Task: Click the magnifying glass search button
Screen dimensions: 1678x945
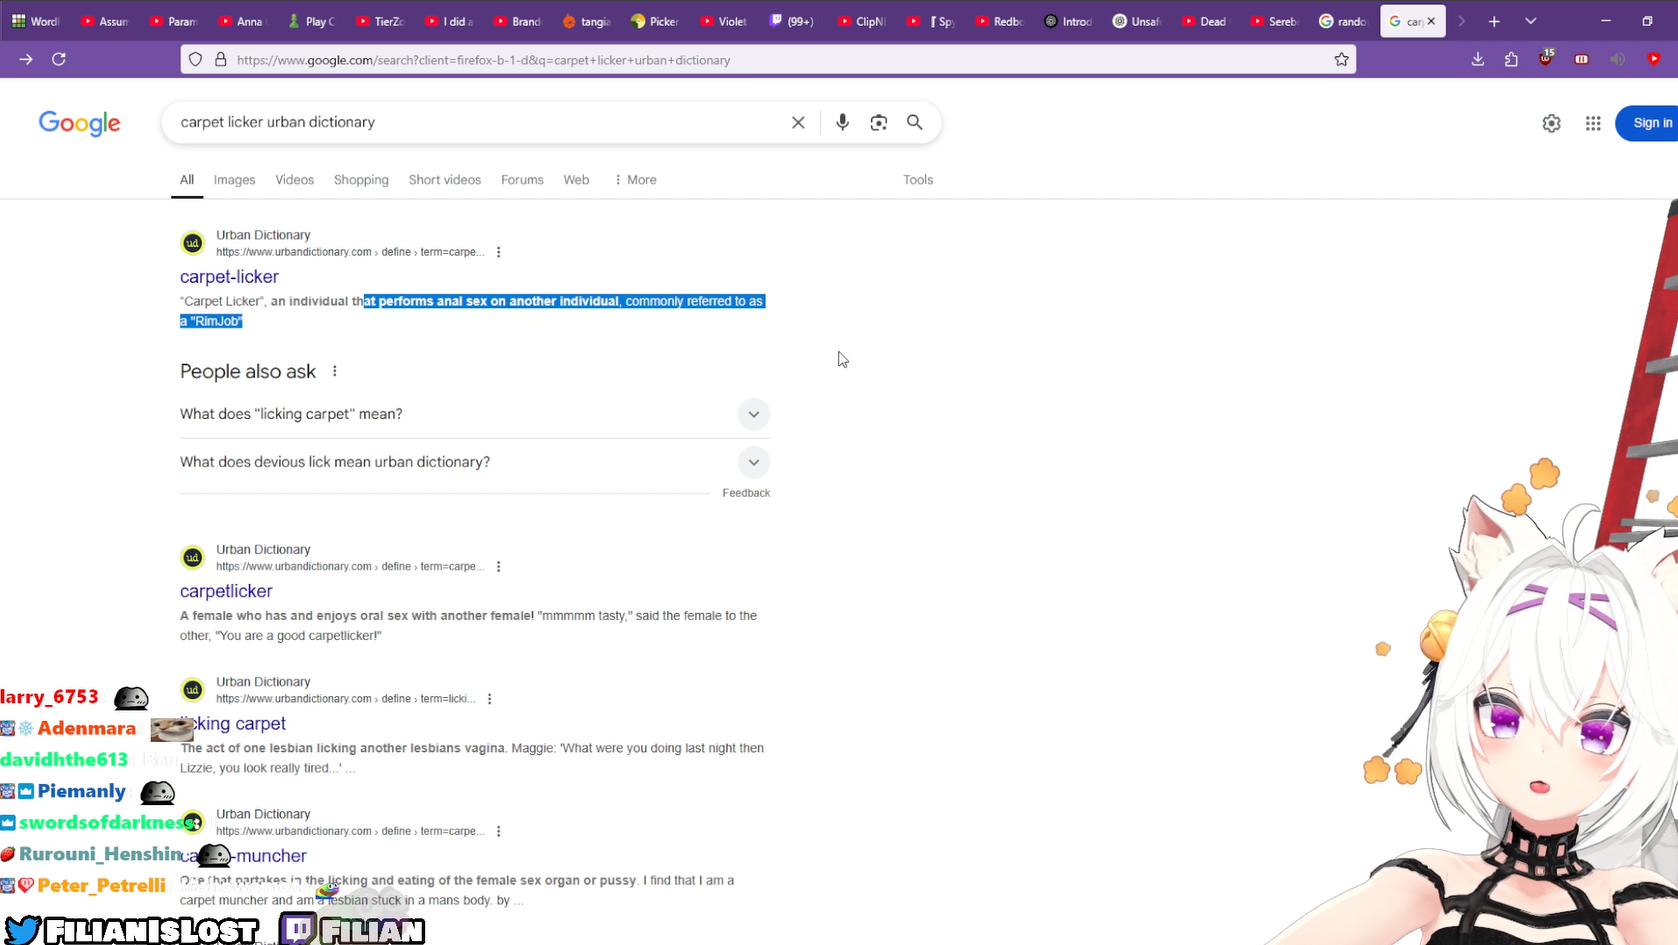Action: [x=914, y=122]
